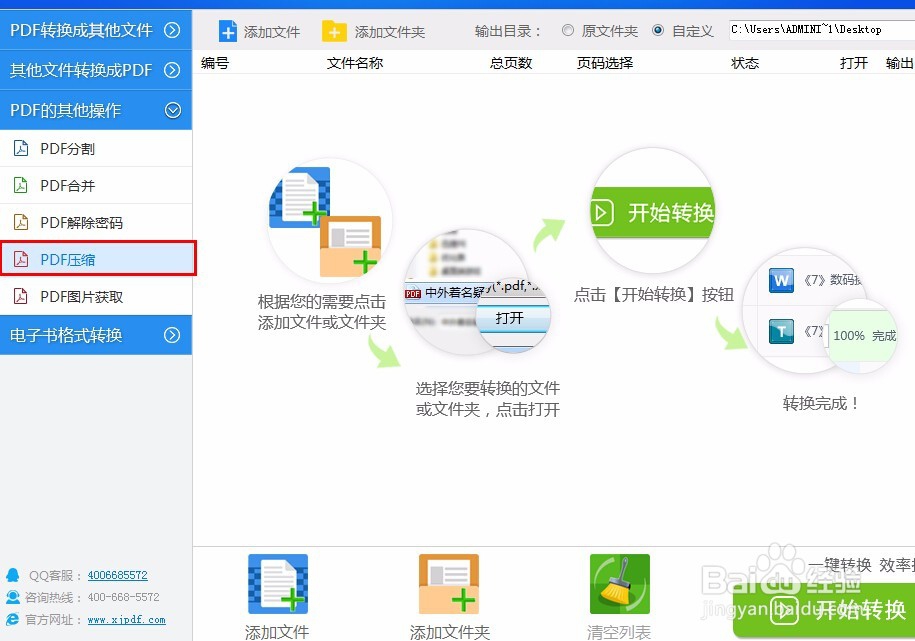The image size is (915, 641).
Task: Collapse the PDF的其他操作 section
Action: point(96,110)
